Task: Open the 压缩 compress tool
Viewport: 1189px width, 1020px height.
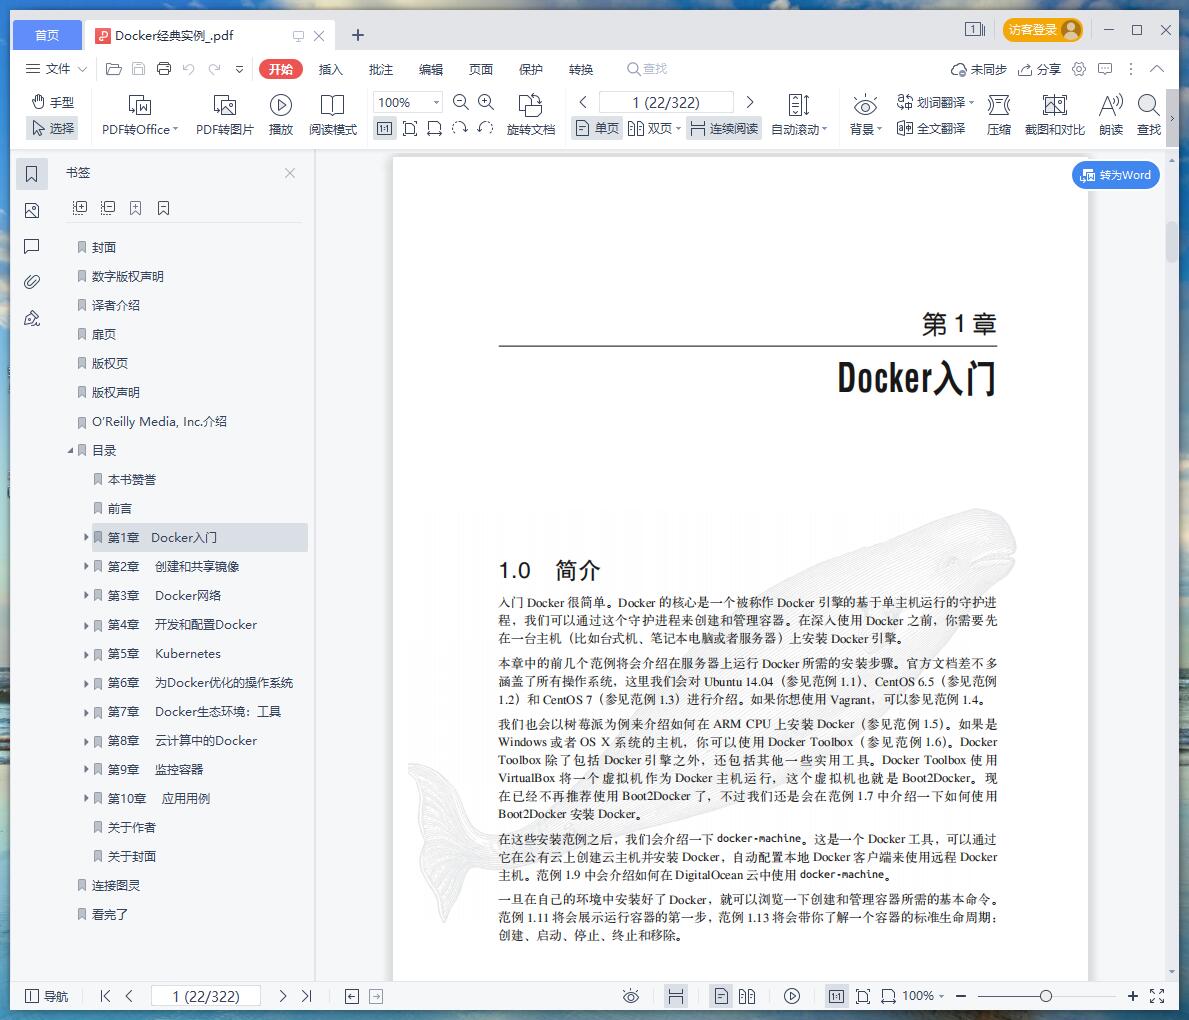Action: pyautogui.click(x=999, y=115)
